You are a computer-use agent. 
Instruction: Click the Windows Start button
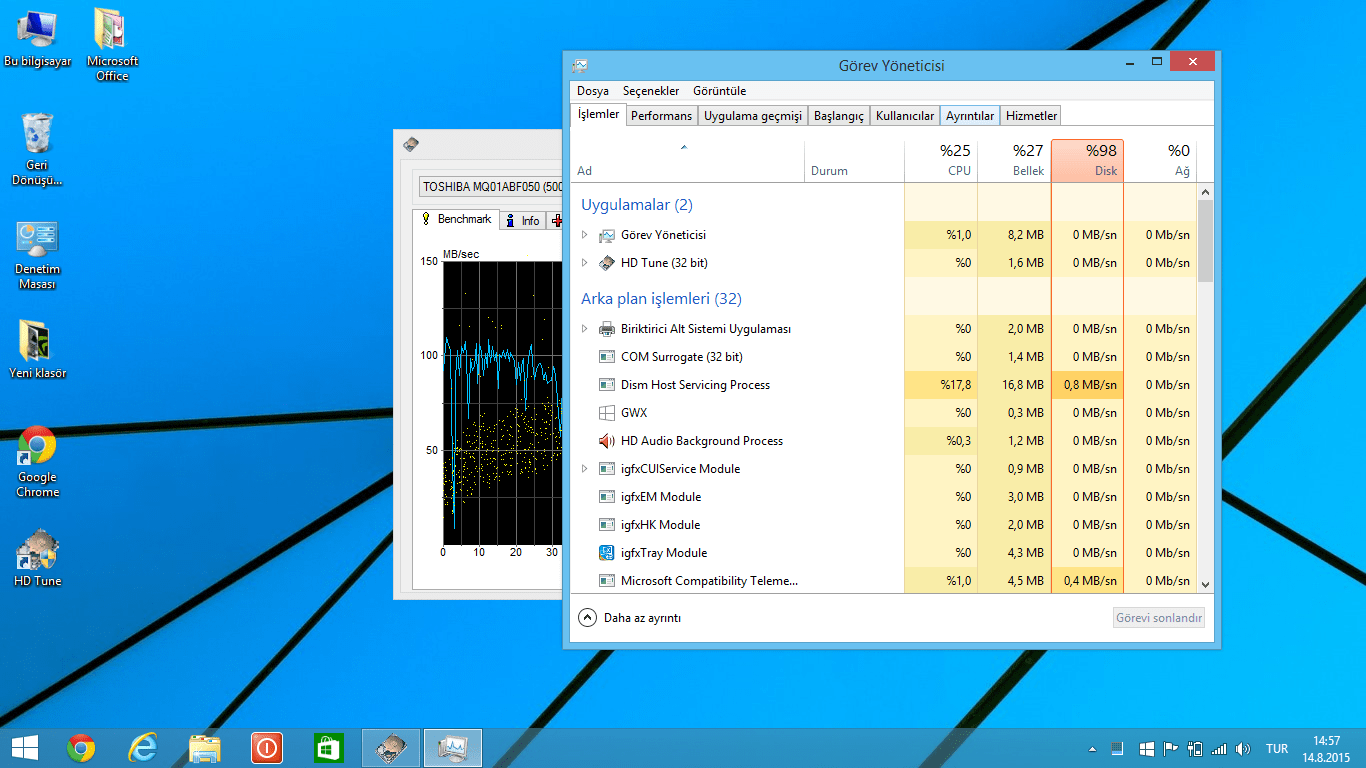25,747
